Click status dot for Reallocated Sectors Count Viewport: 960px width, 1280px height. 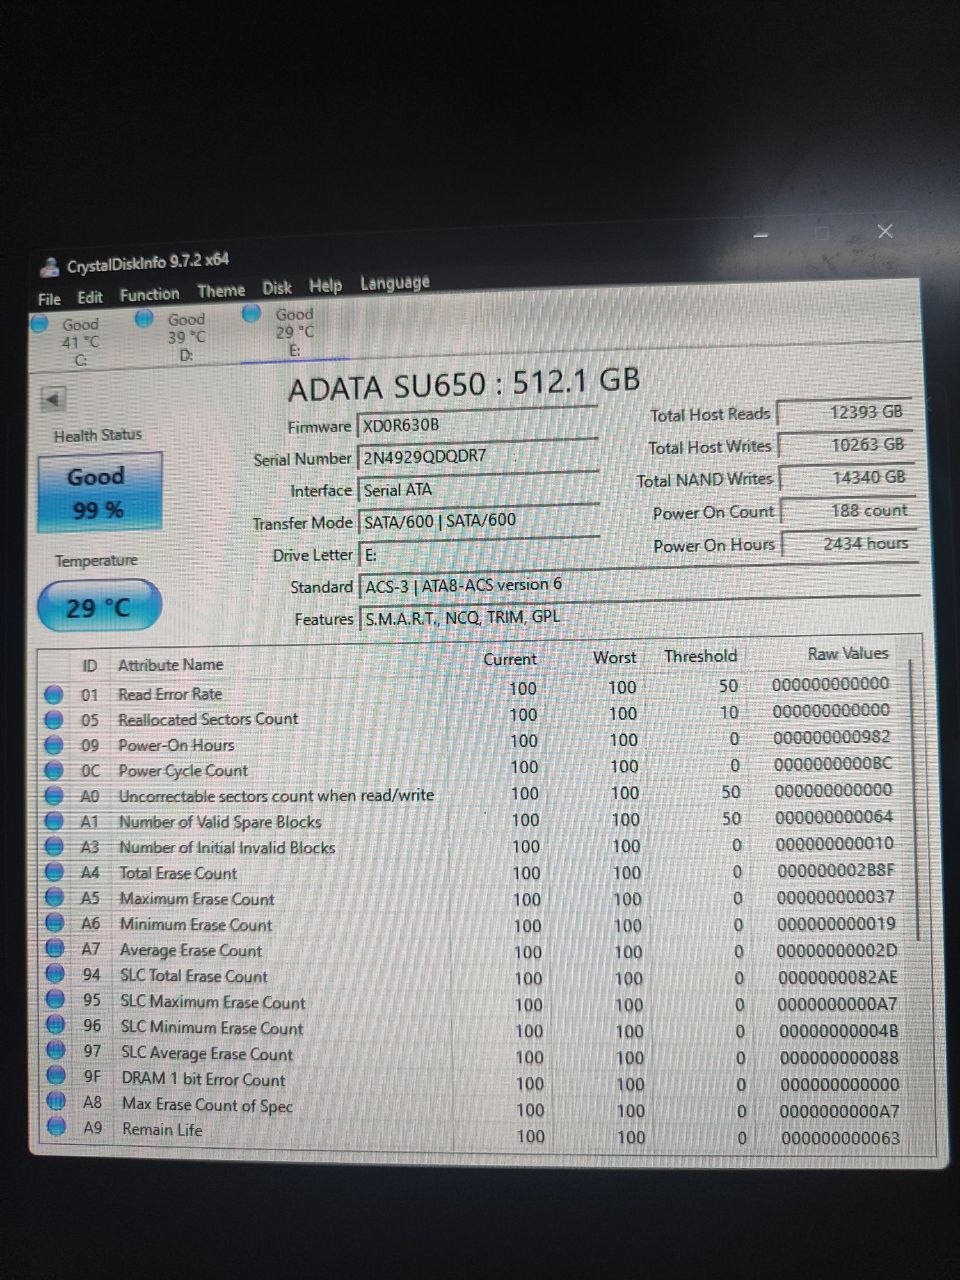coord(55,719)
